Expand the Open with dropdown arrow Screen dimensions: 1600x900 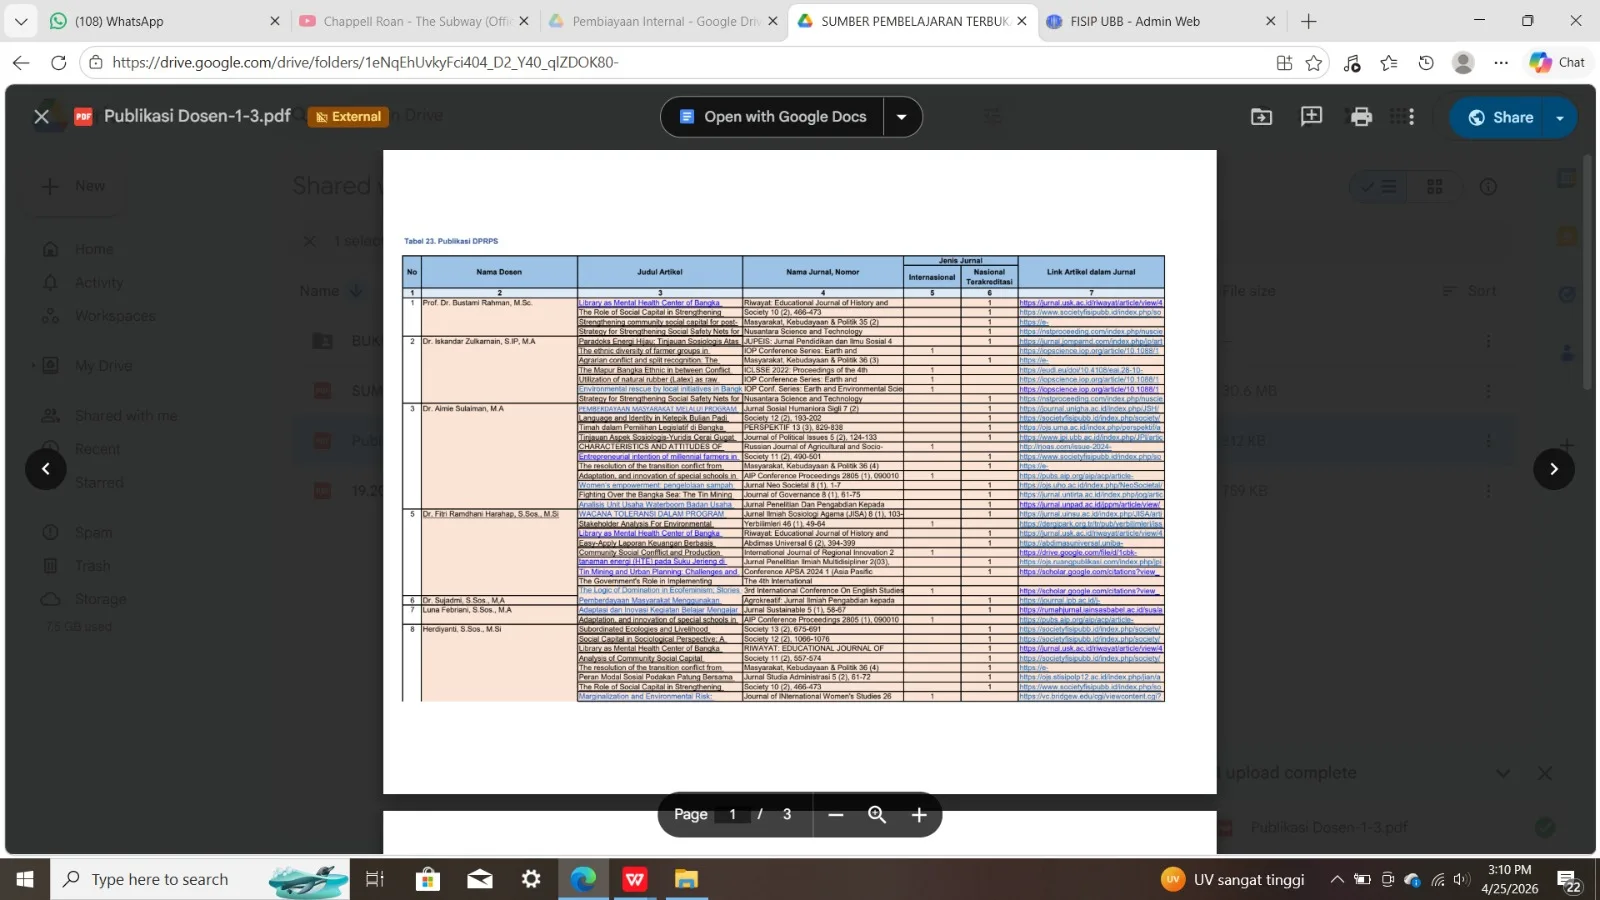(901, 117)
